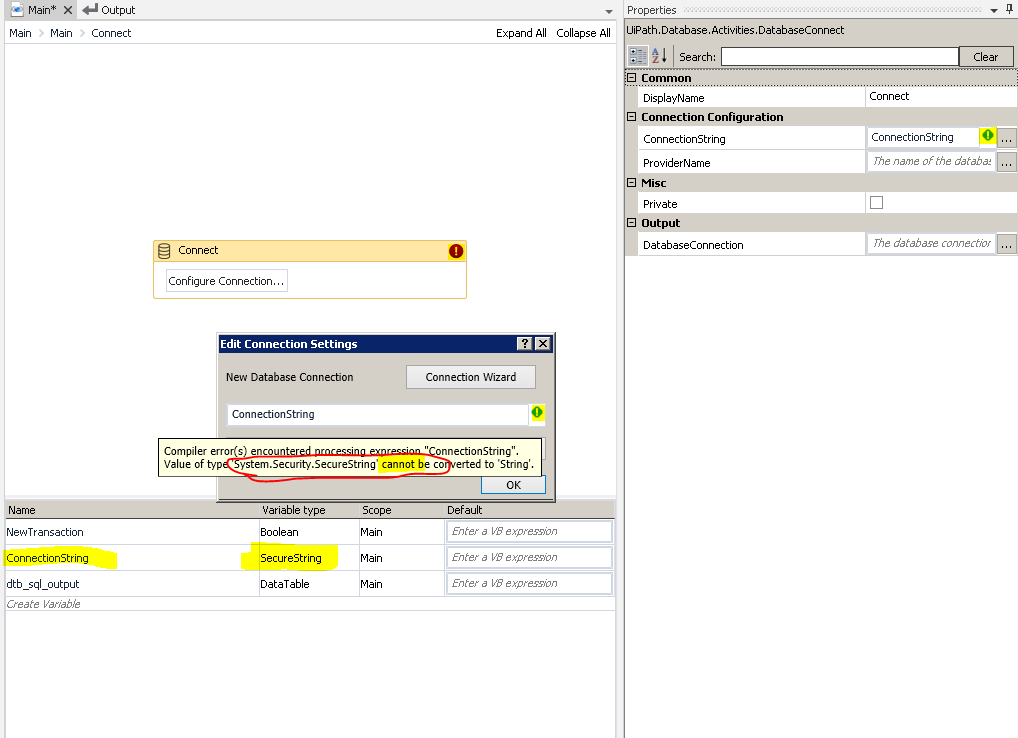Click the help icon on Edit Connection Settings dialog
This screenshot has height=738, width=1018.
pos(524,343)
